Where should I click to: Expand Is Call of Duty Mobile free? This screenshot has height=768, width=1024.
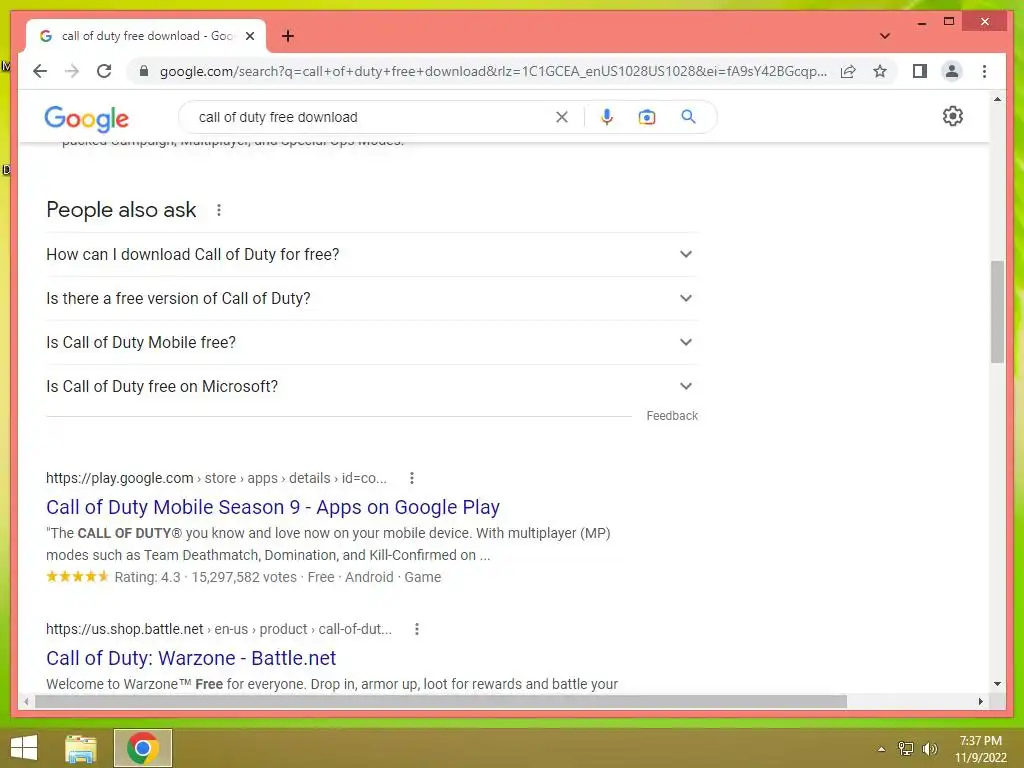pyautogui.click(x=371, y=342)
